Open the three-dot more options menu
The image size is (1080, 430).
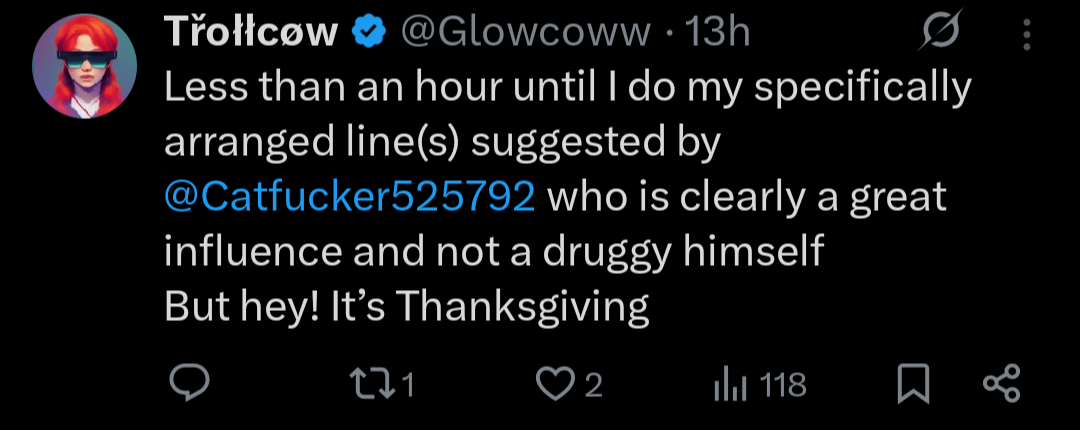pyautogui.click(x=1026, y=36)
